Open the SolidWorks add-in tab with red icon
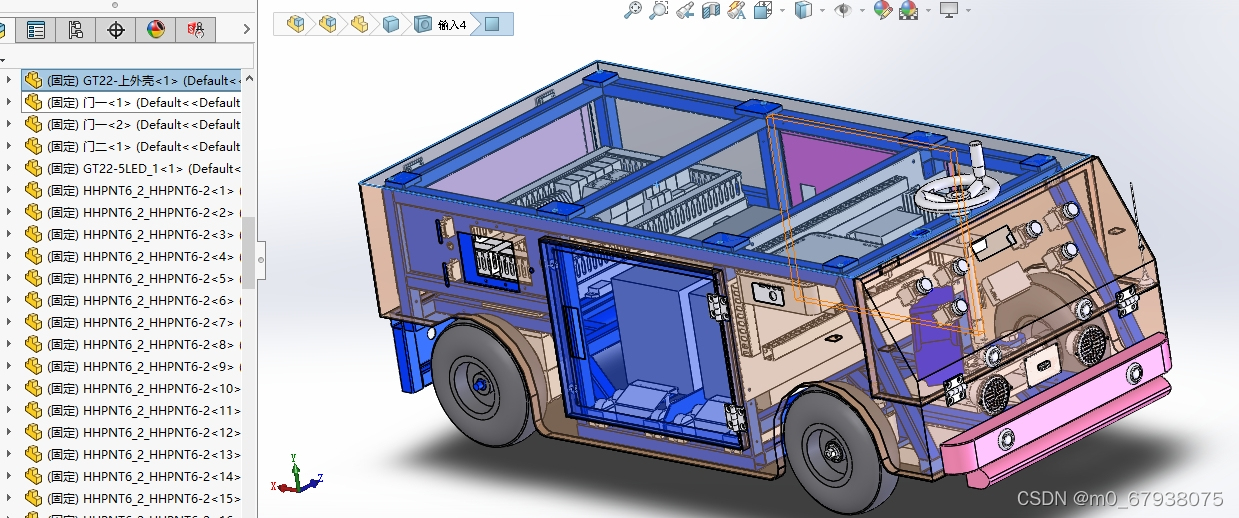The image size is (1239, 518). click(x=195, y=30)
